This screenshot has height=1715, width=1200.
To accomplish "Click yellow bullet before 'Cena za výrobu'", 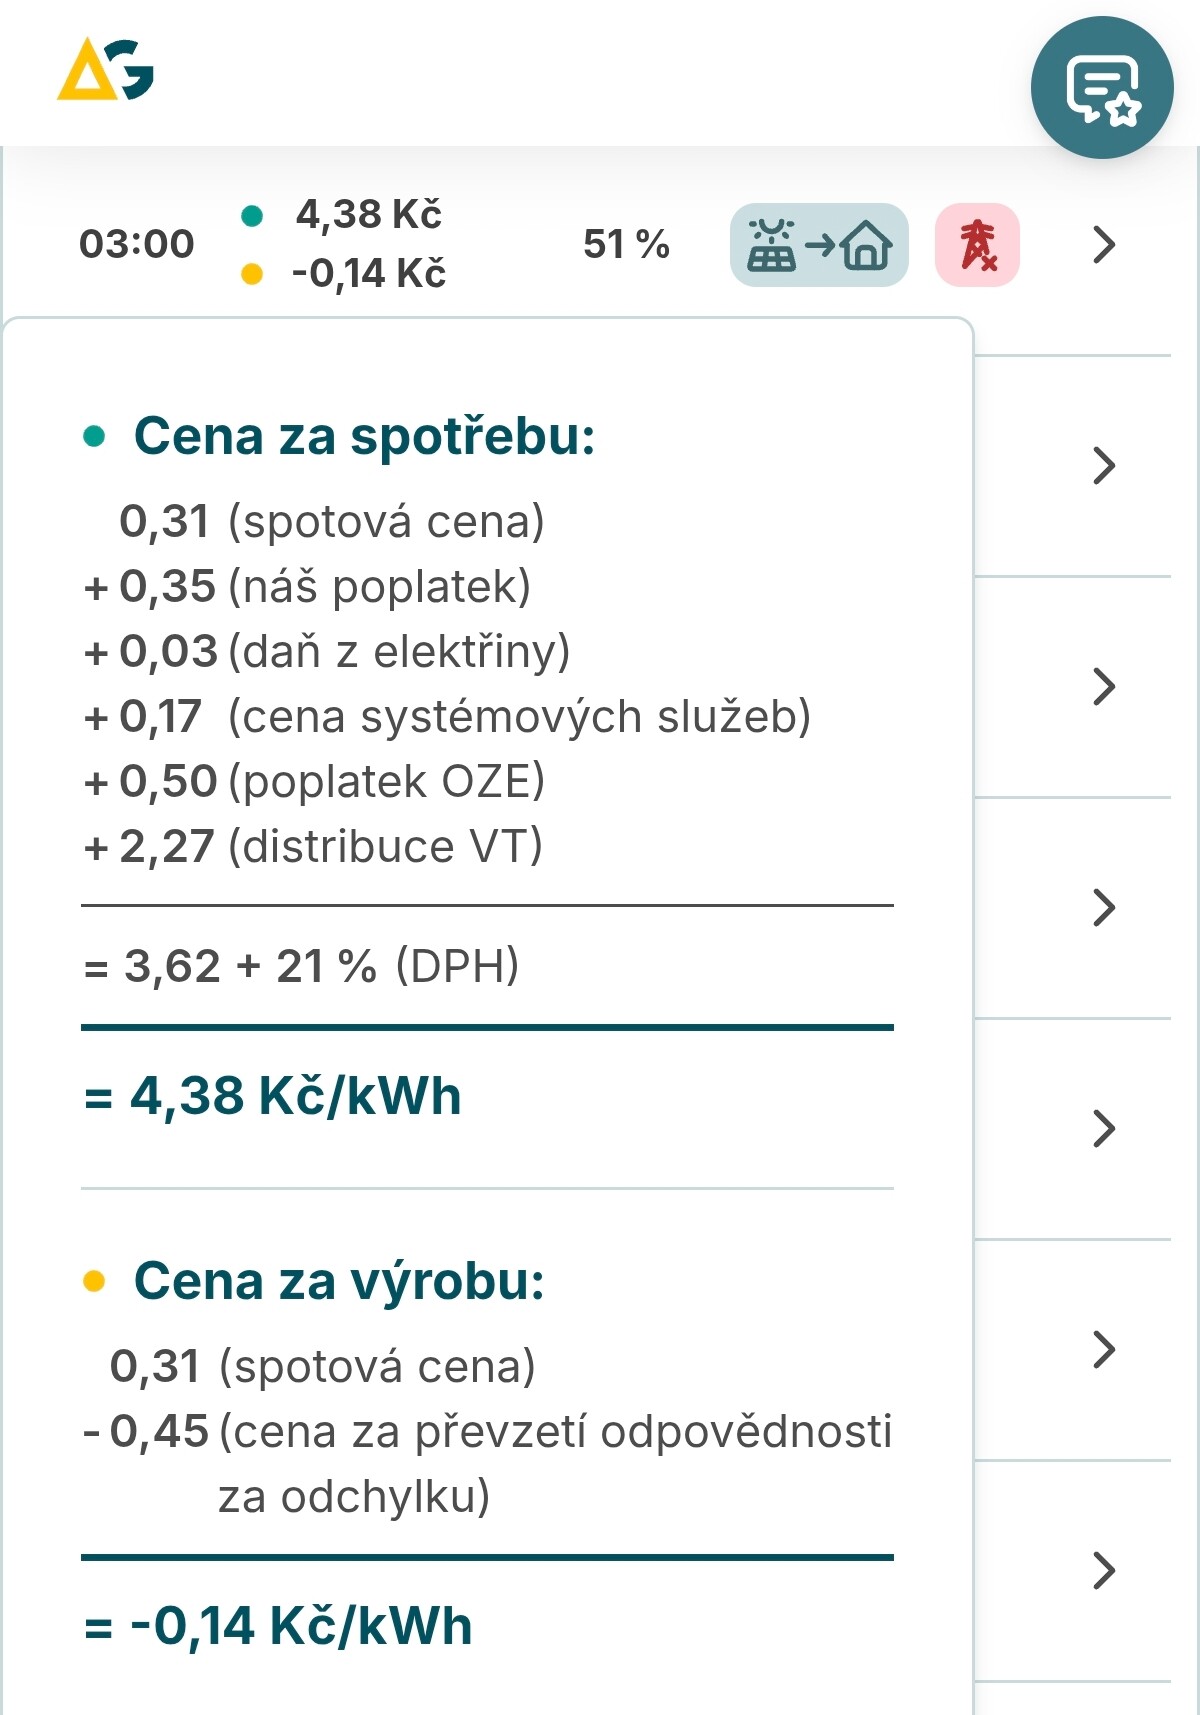I will [95, 1281].
